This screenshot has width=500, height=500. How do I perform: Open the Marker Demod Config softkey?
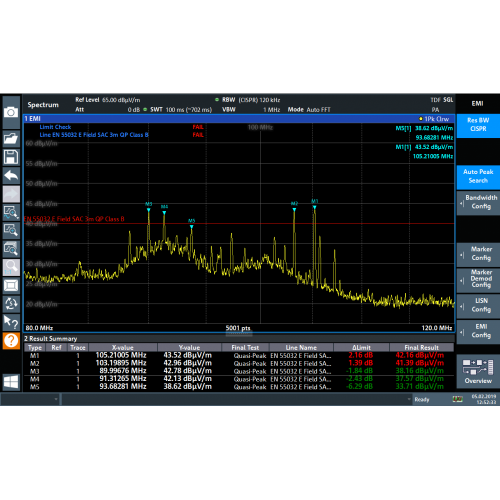478,279
